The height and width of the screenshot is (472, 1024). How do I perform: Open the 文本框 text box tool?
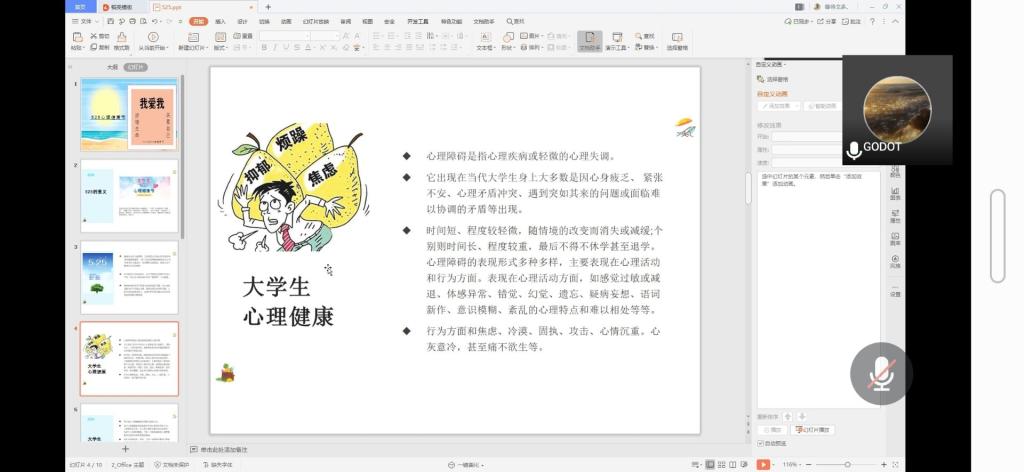click(484, 38)
